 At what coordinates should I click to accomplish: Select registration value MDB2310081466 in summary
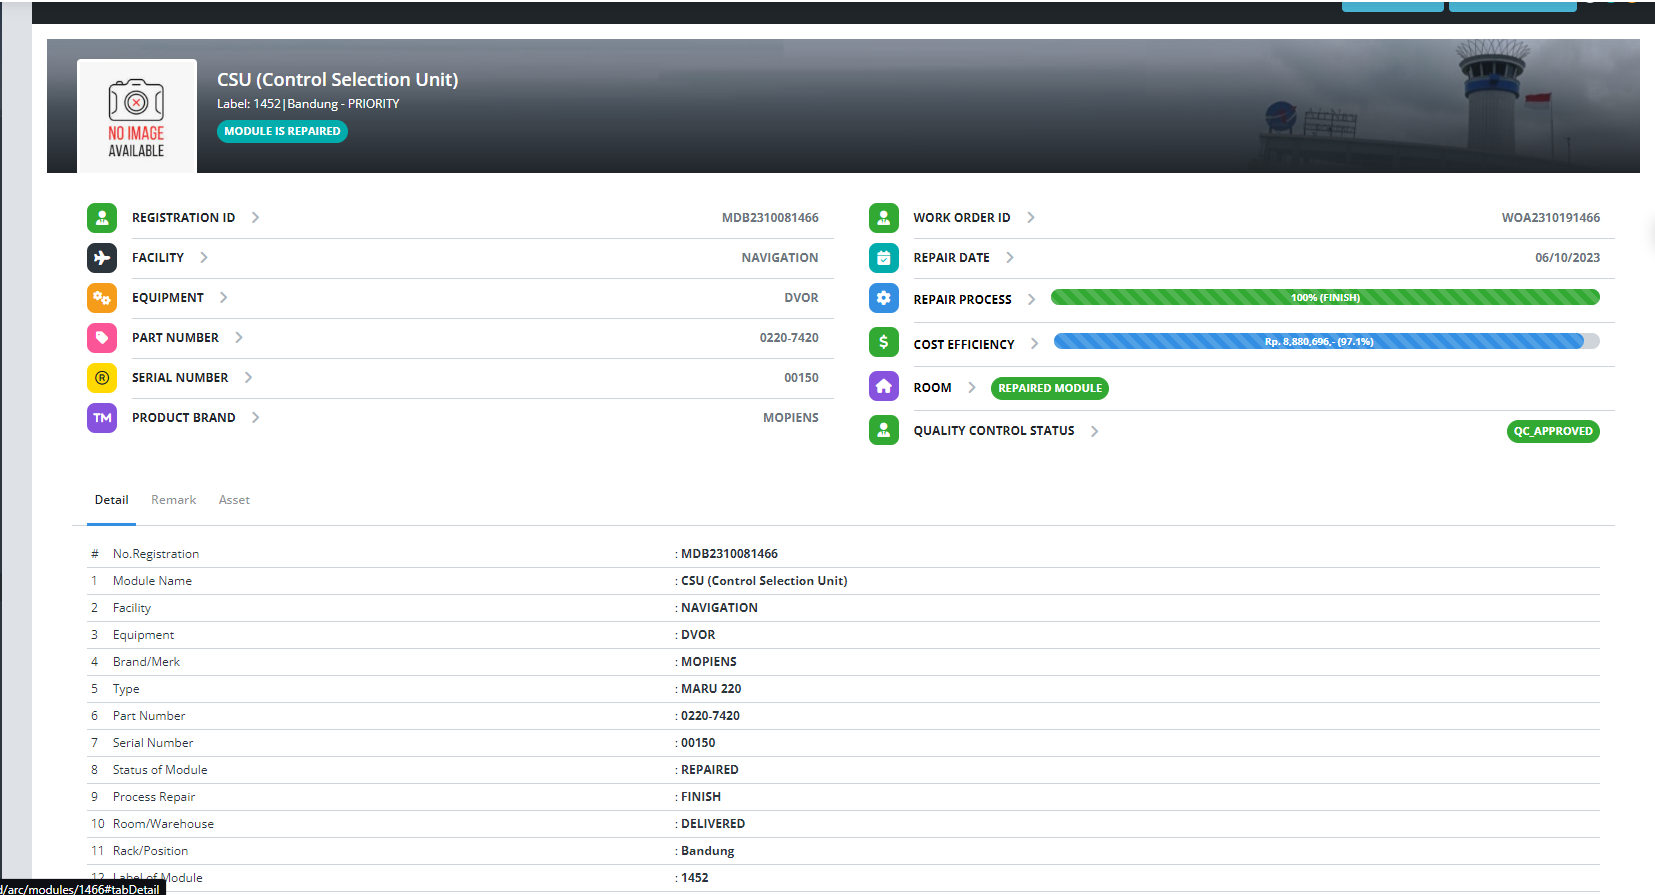tap(770, 218)
